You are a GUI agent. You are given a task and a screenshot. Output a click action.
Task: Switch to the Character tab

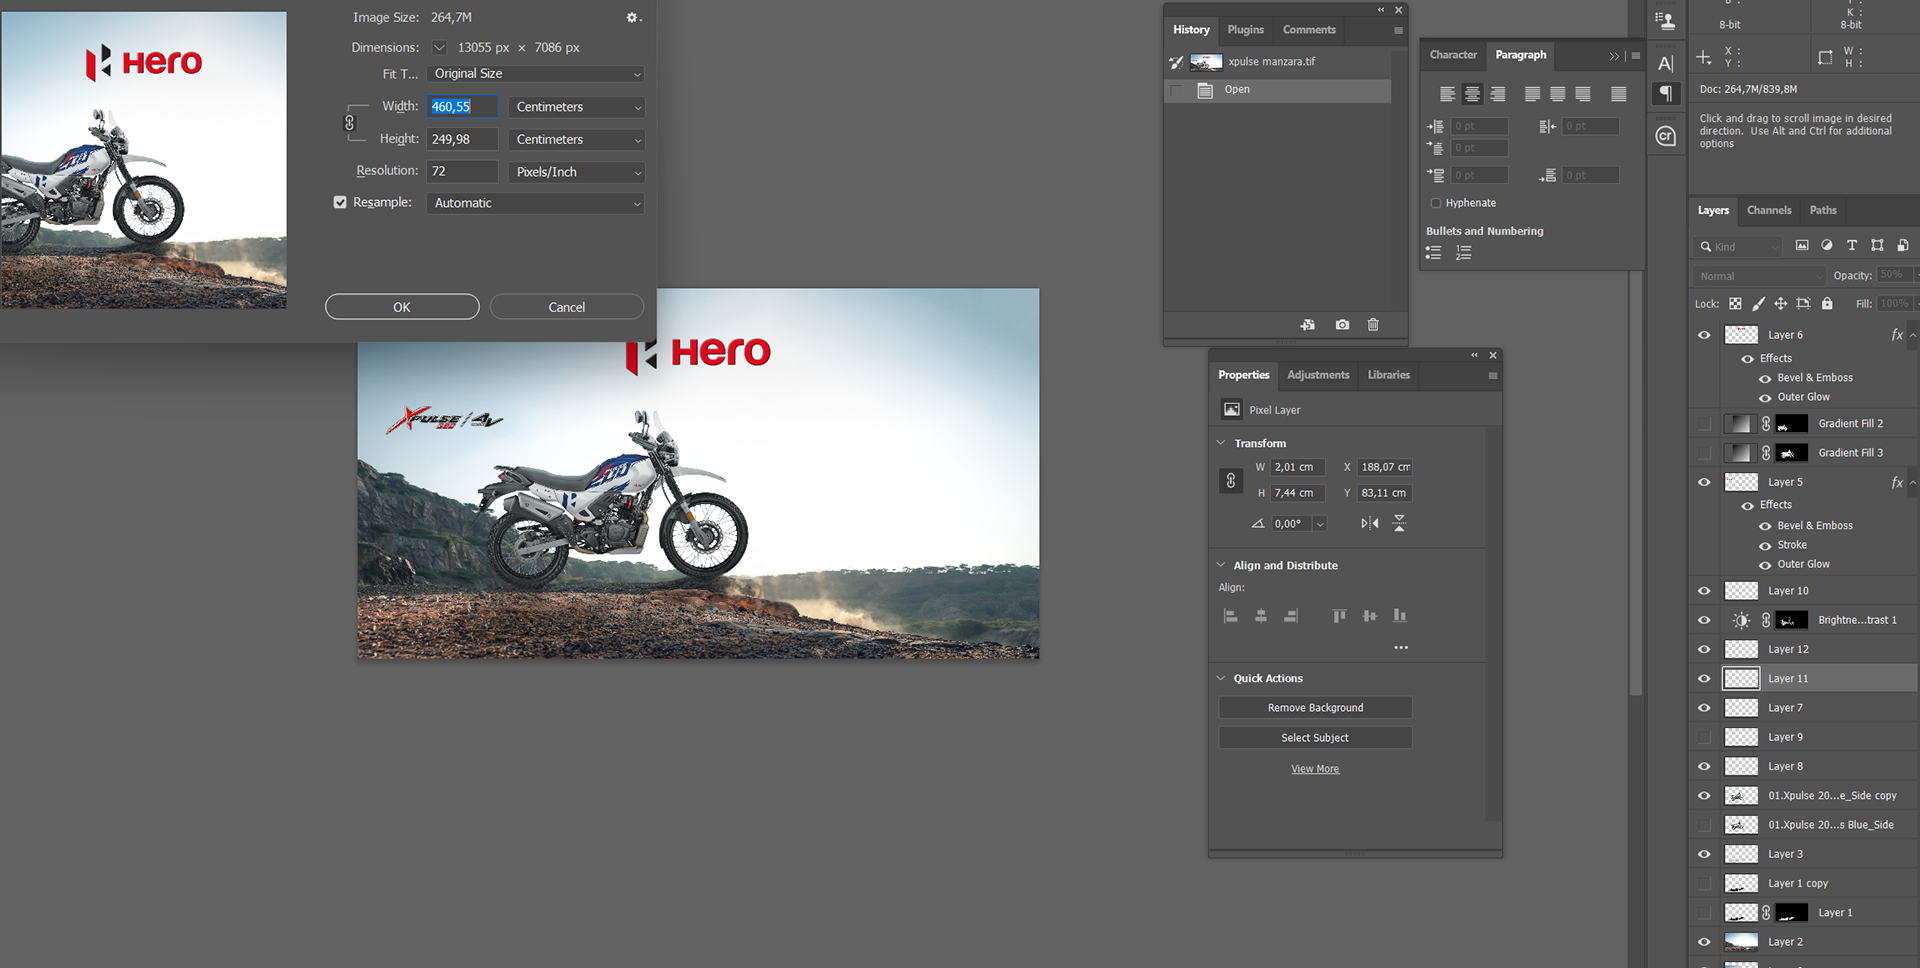click(x=1453, y=55)
